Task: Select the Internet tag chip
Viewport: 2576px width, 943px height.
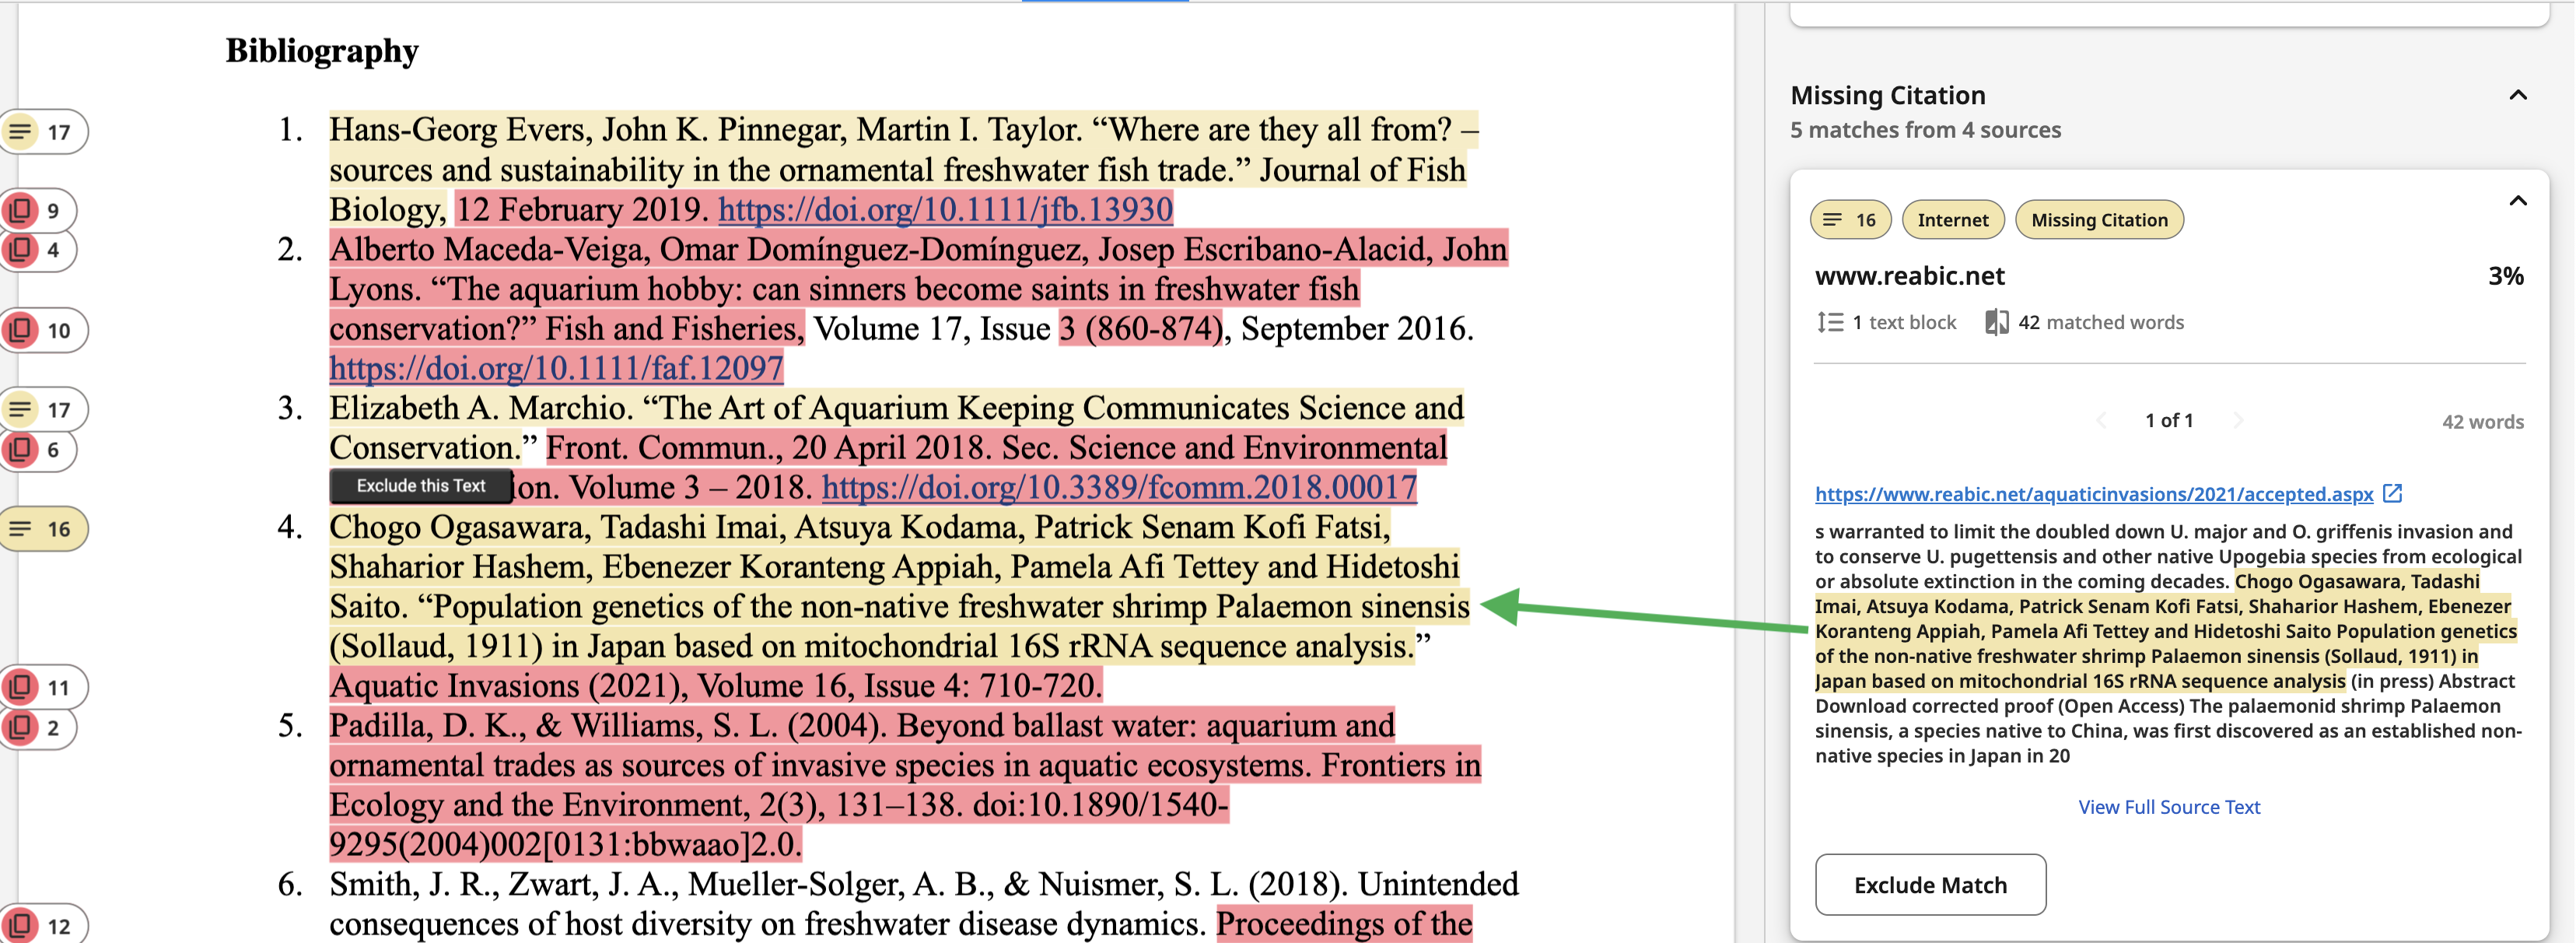Action: coord(1952,220)
